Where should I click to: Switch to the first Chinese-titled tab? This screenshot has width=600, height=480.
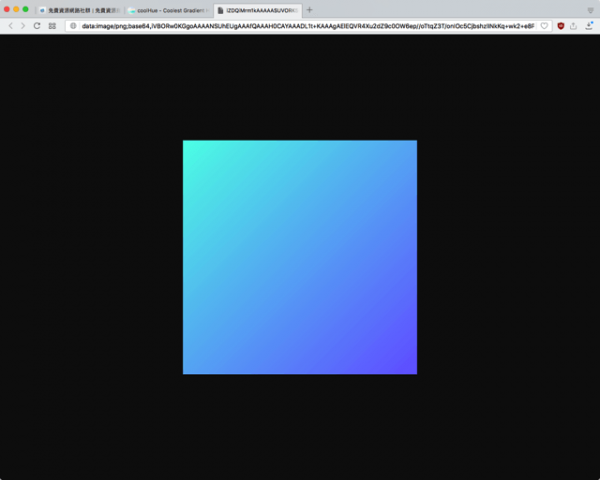tap(78, 10)
